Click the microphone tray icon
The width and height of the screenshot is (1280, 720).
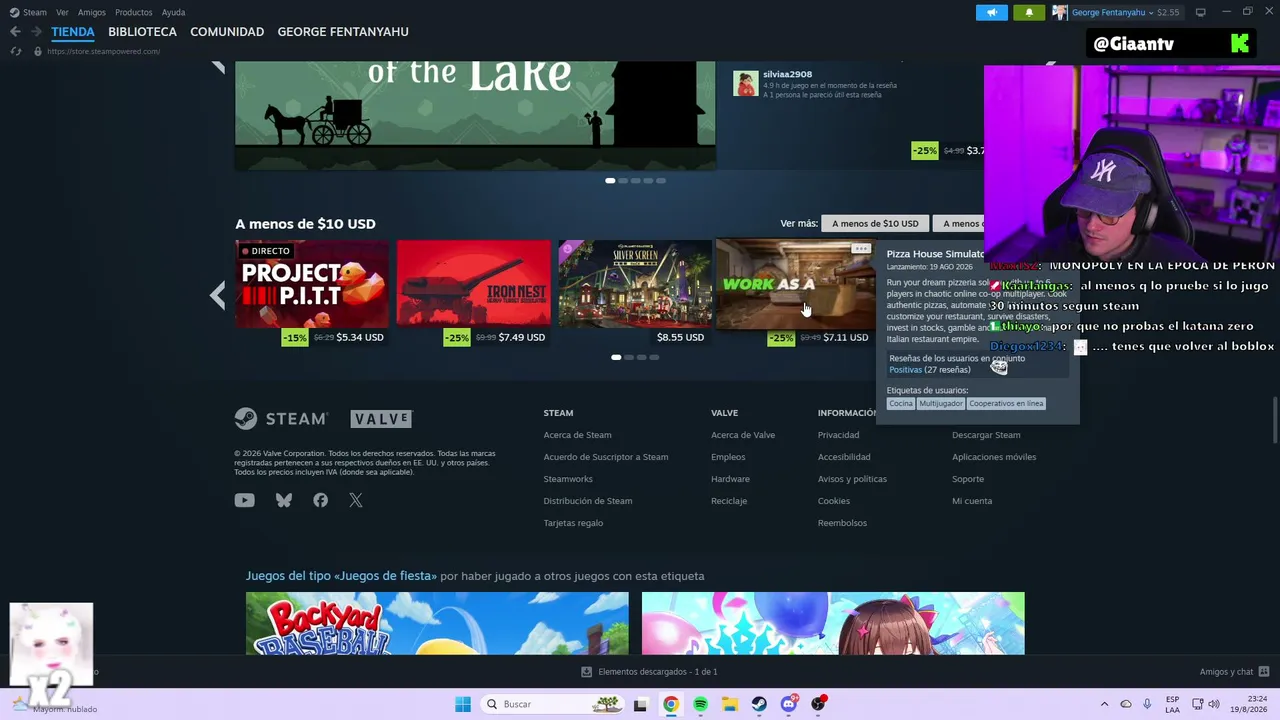(1147, 704)
